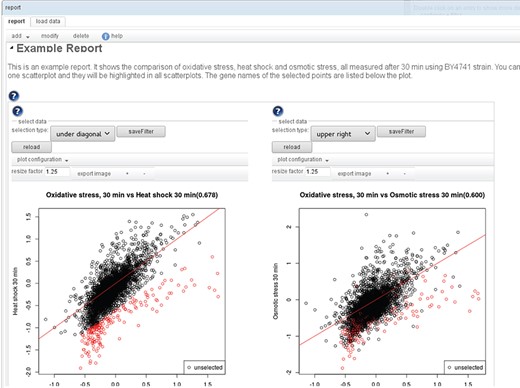Open the 'under diagonal' selection type dropdown
The height and width of the screenshot is (388, 520).
[83, 134]
